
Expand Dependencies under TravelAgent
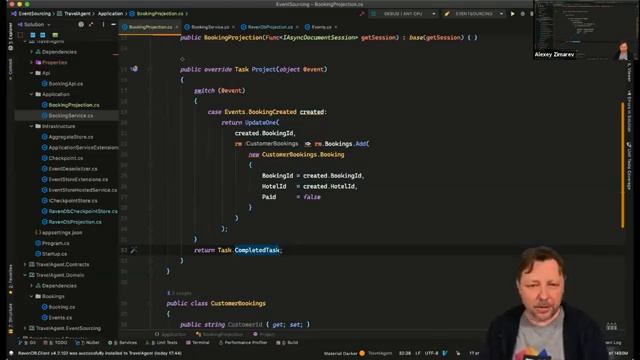click(31, 52)
